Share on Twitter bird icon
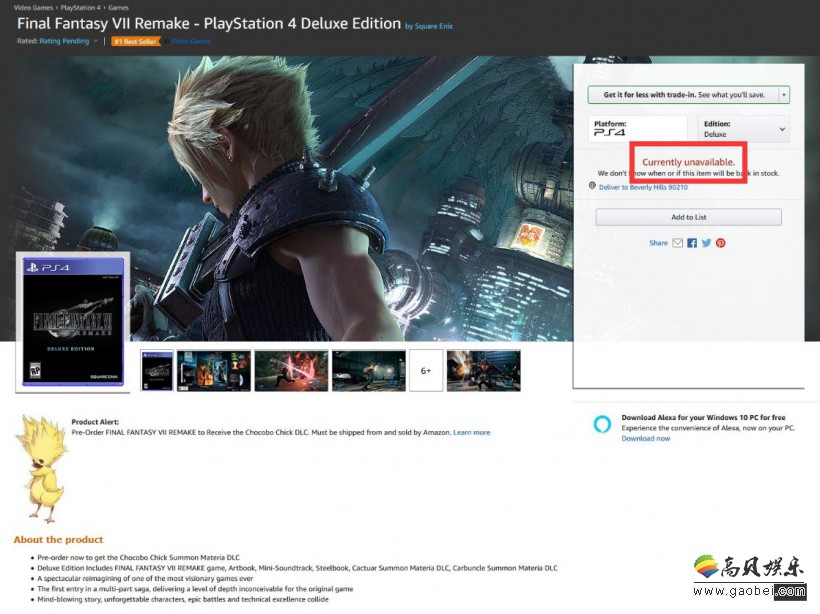The height and width of the screenshot is (614, 820). tap(707, 243)
